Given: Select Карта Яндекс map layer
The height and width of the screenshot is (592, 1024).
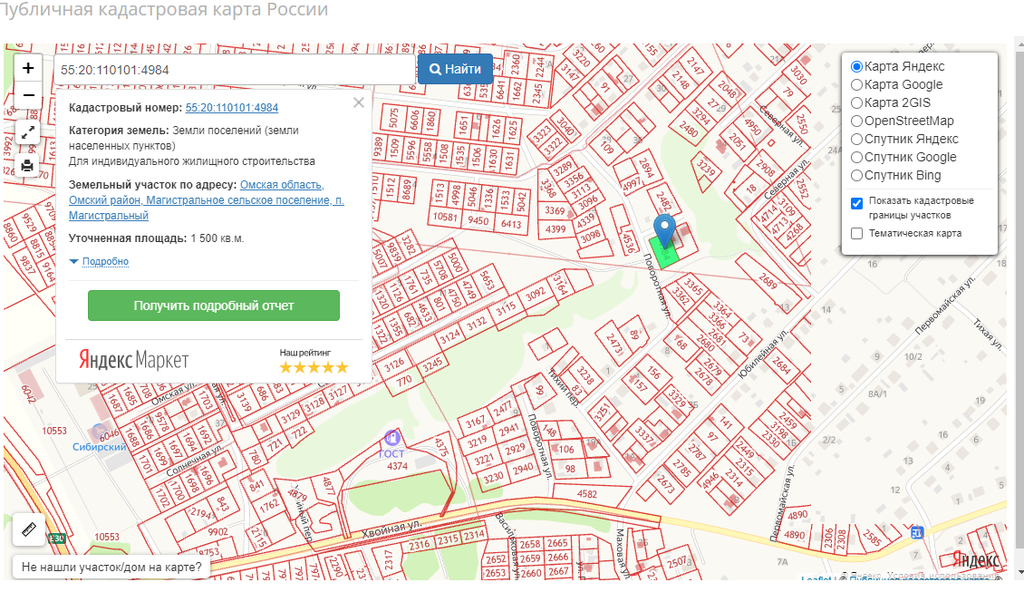Looking at the screenshot, I should coord(857,67).
